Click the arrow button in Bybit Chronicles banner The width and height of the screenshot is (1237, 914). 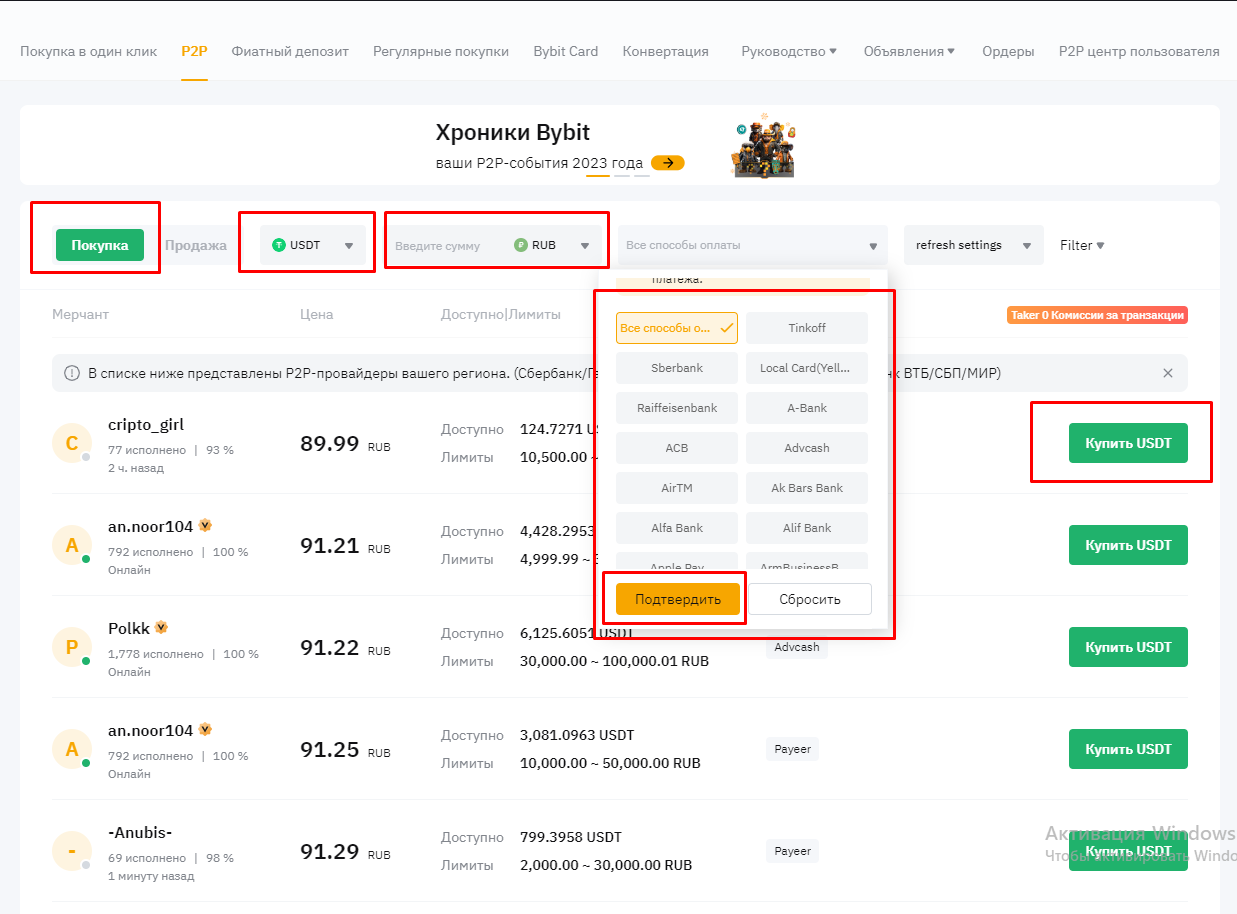667,163
